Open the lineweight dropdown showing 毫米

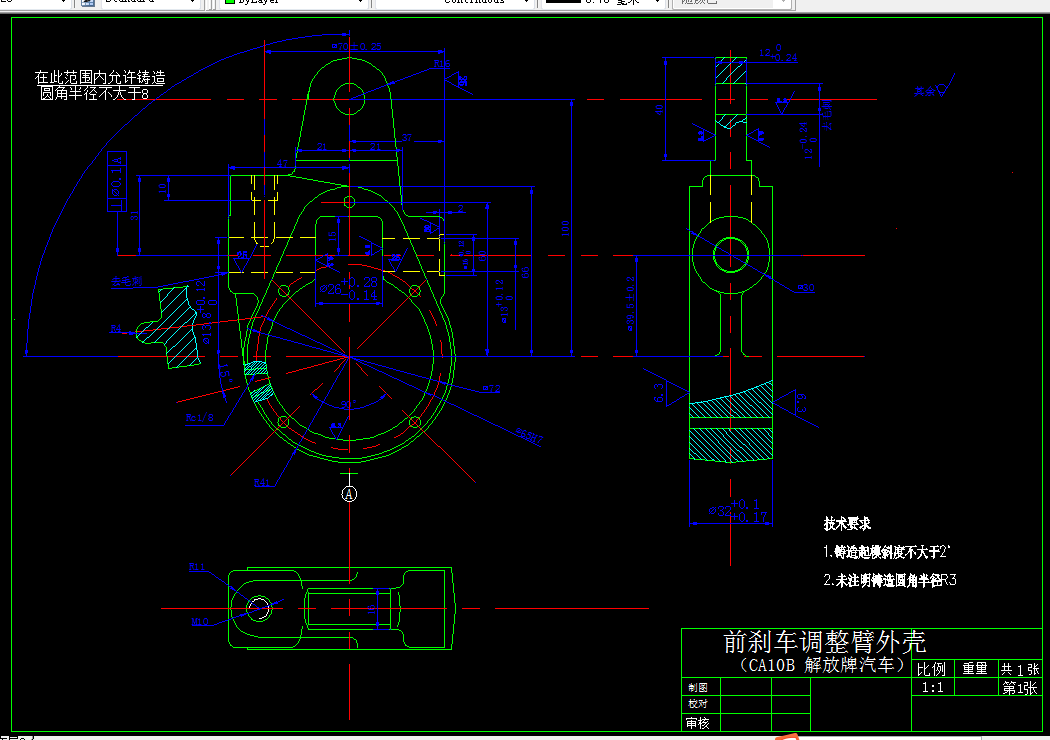coord(603,3)
